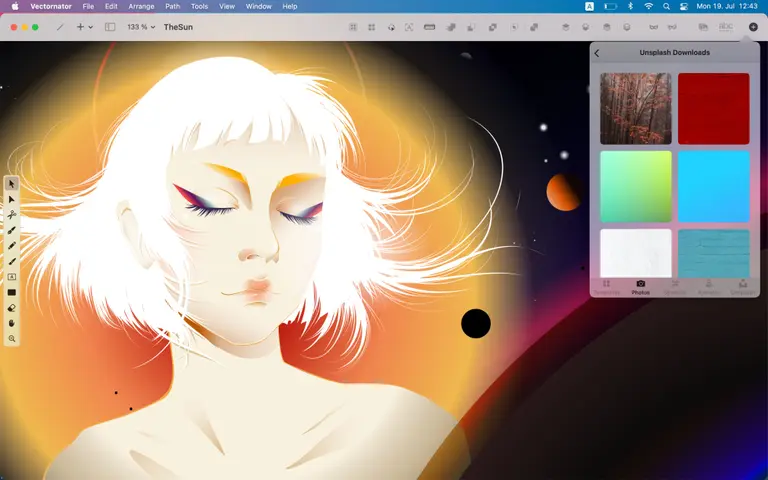This screenshot has width=768, height=480.
Task: Open the File menu
Action: pos(88,6)
